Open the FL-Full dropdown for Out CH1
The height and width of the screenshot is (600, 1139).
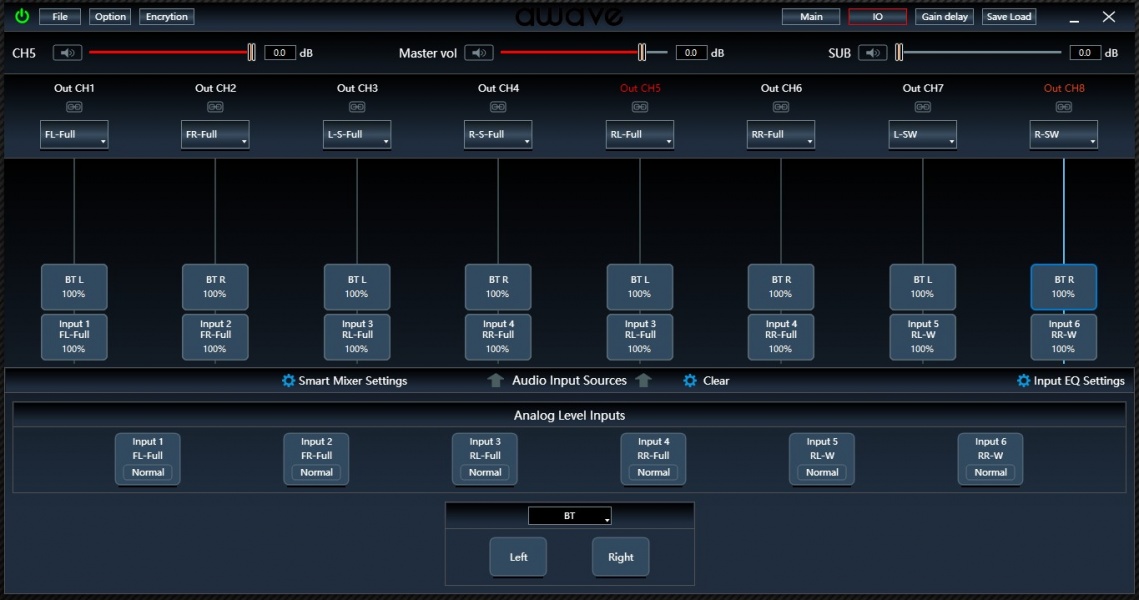(74, 135)
